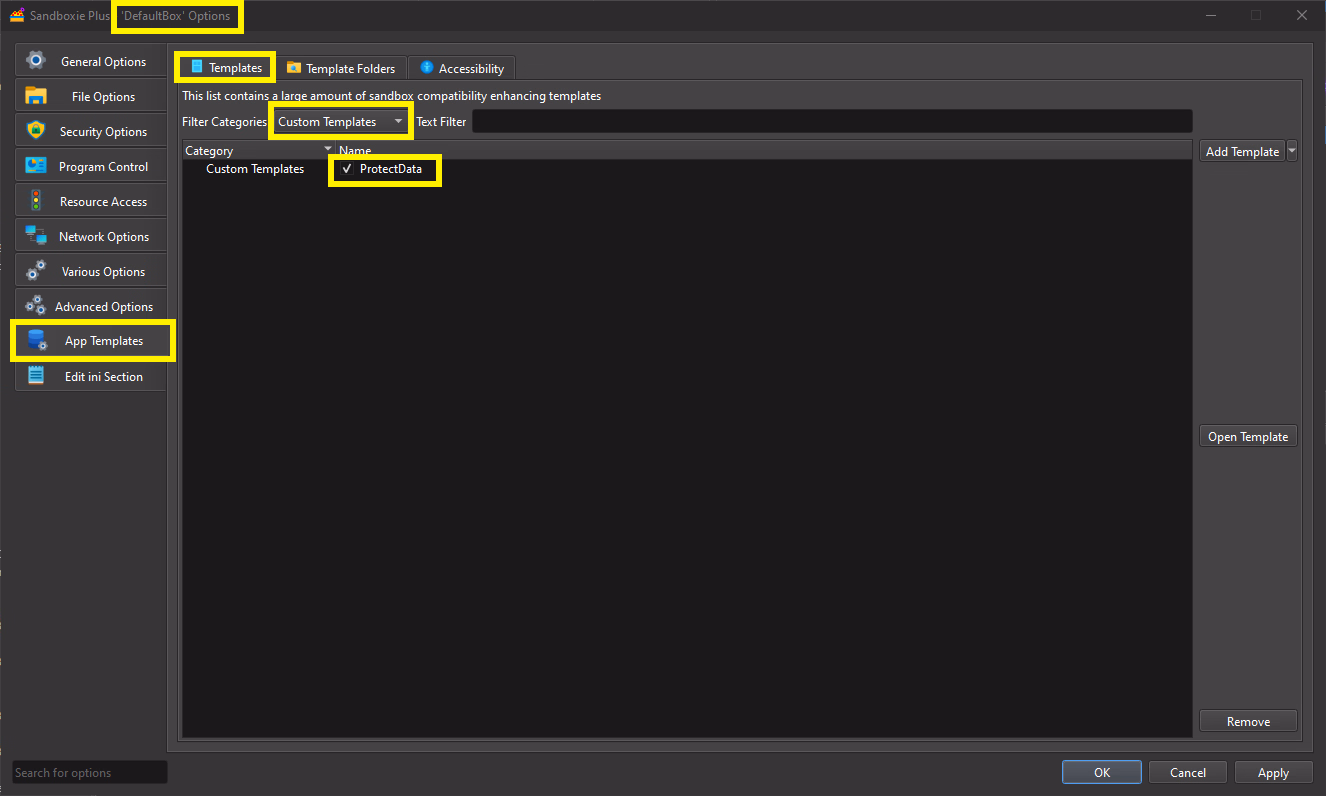The image size is (1326, 796).
Task: Switch to the Accessibility tab
Action: click(461, 68)
